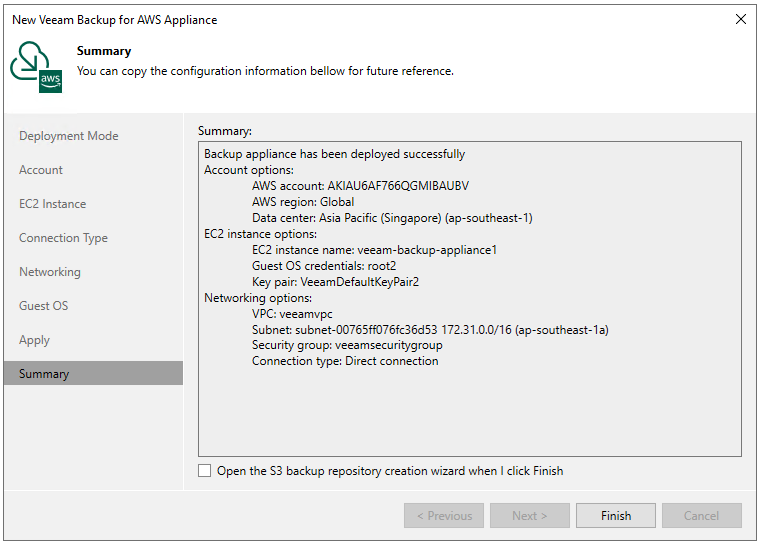Click the Apply step in sidebar

[x=34, y=340]
